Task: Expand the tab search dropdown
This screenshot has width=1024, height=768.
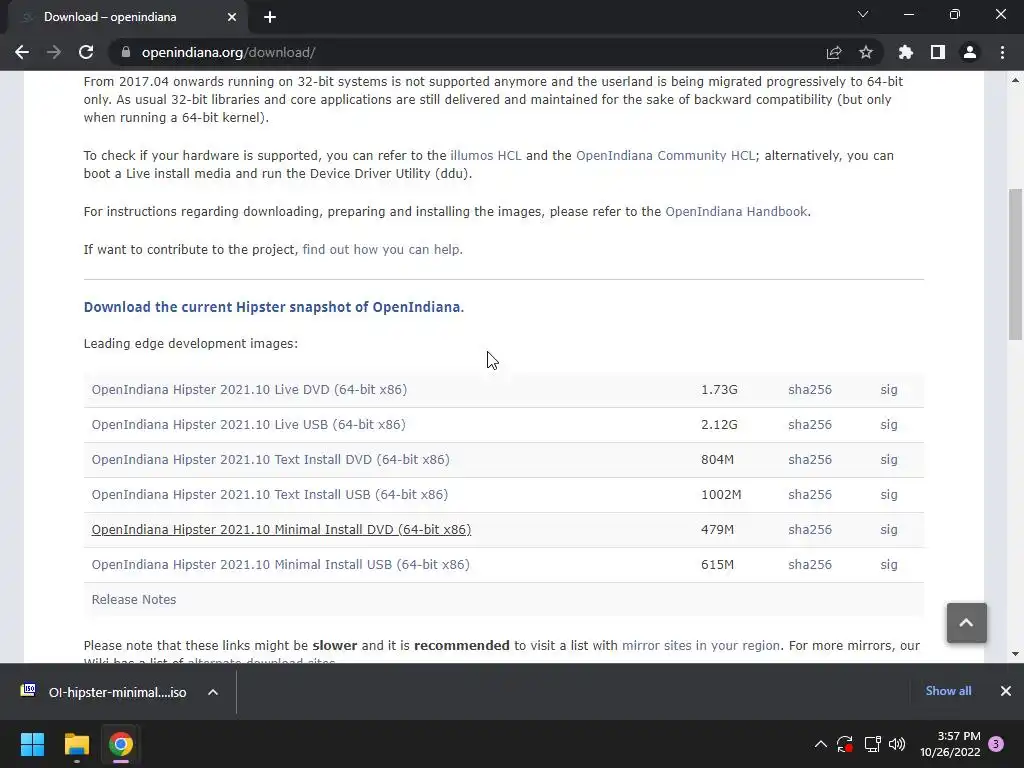Action: tap(863, 14)
